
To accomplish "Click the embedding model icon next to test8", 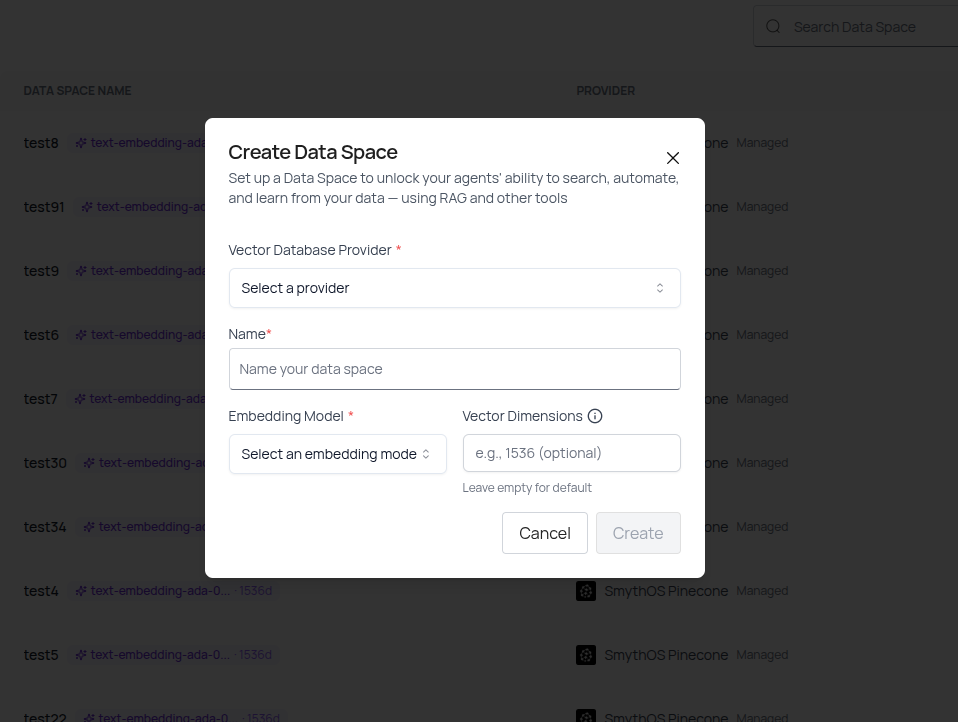I will tap(81, 142).
